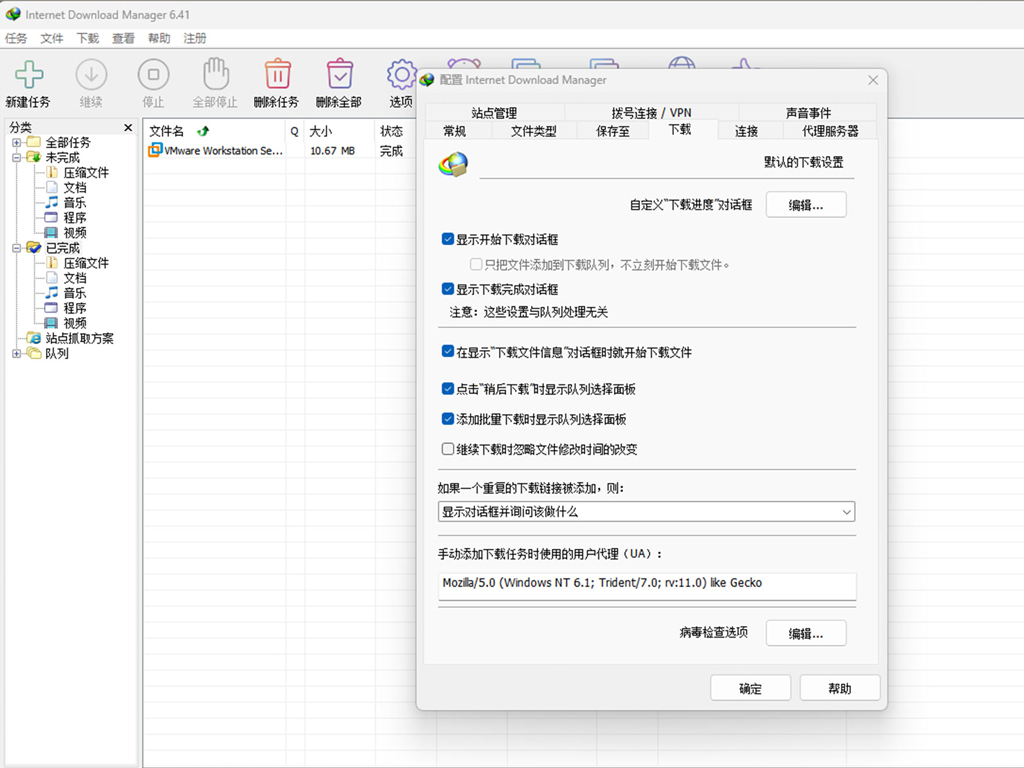
Task: Click the 删除任务 trash icon
Action: 277,75
